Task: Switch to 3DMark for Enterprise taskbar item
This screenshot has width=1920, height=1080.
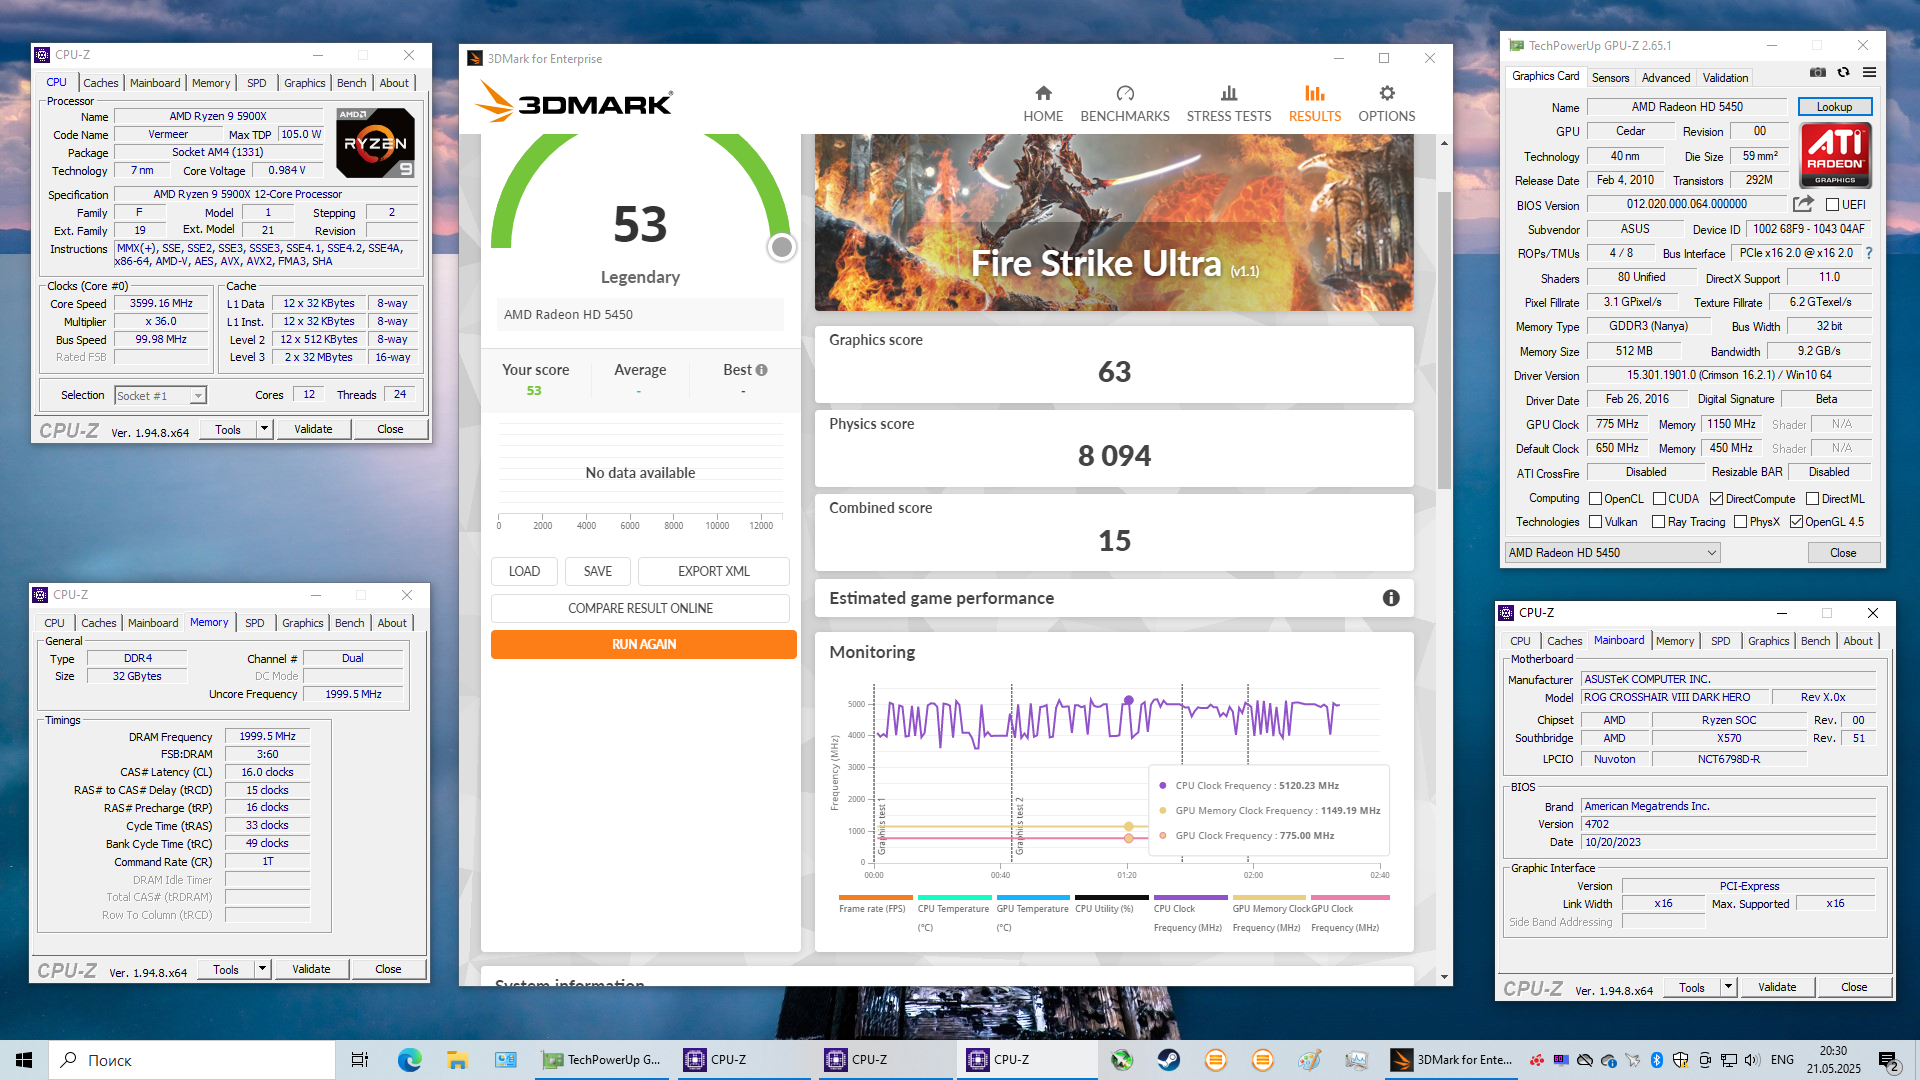Action: (1453, 1060)
